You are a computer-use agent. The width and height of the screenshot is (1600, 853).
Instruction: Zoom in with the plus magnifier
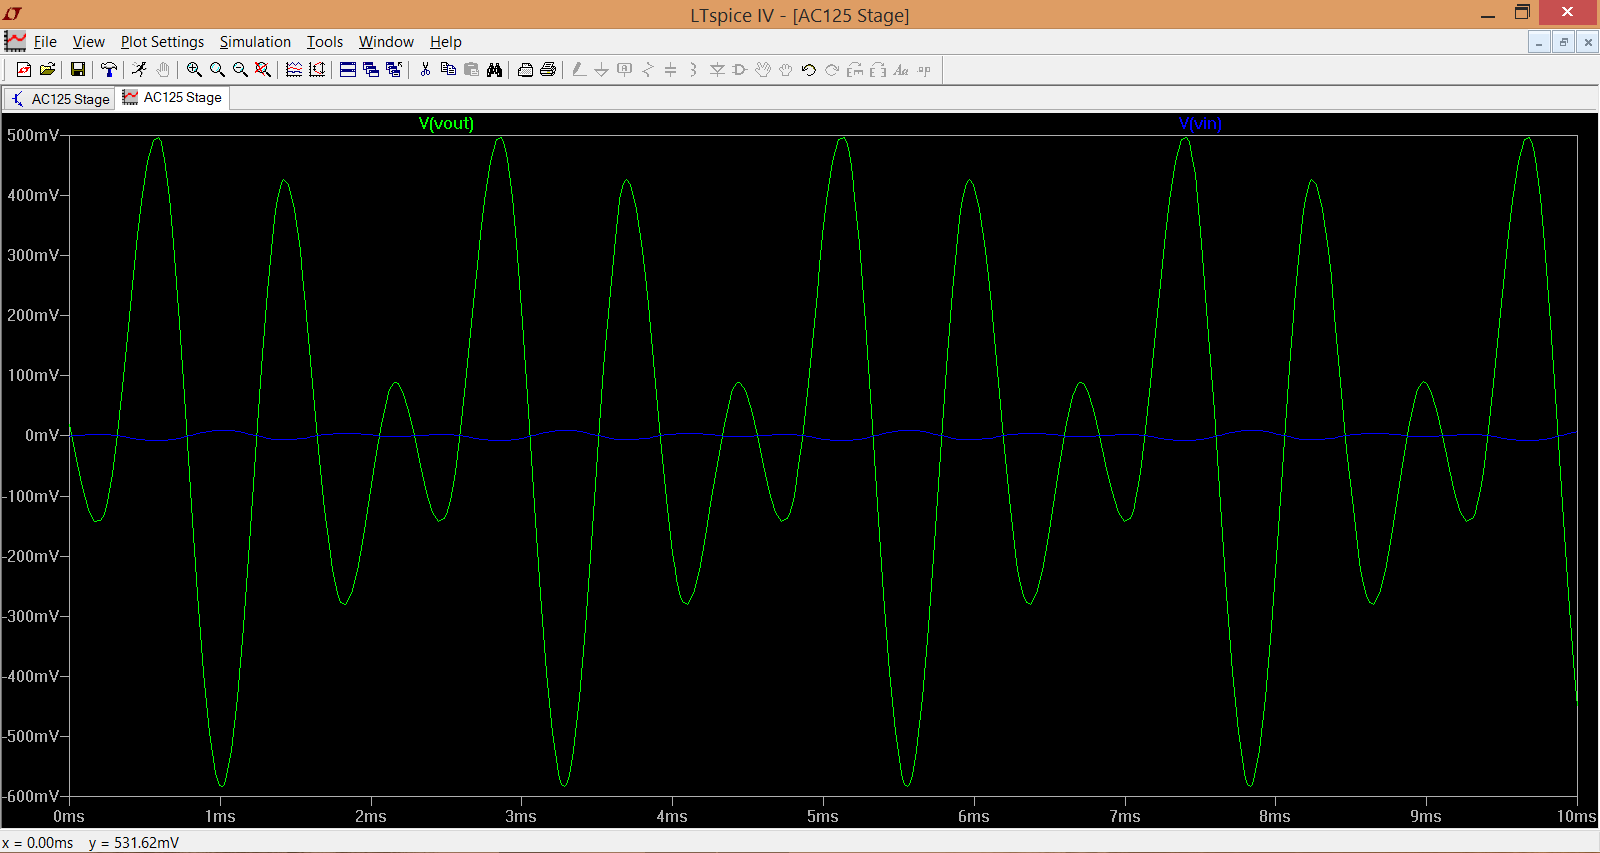pos(194,69)
